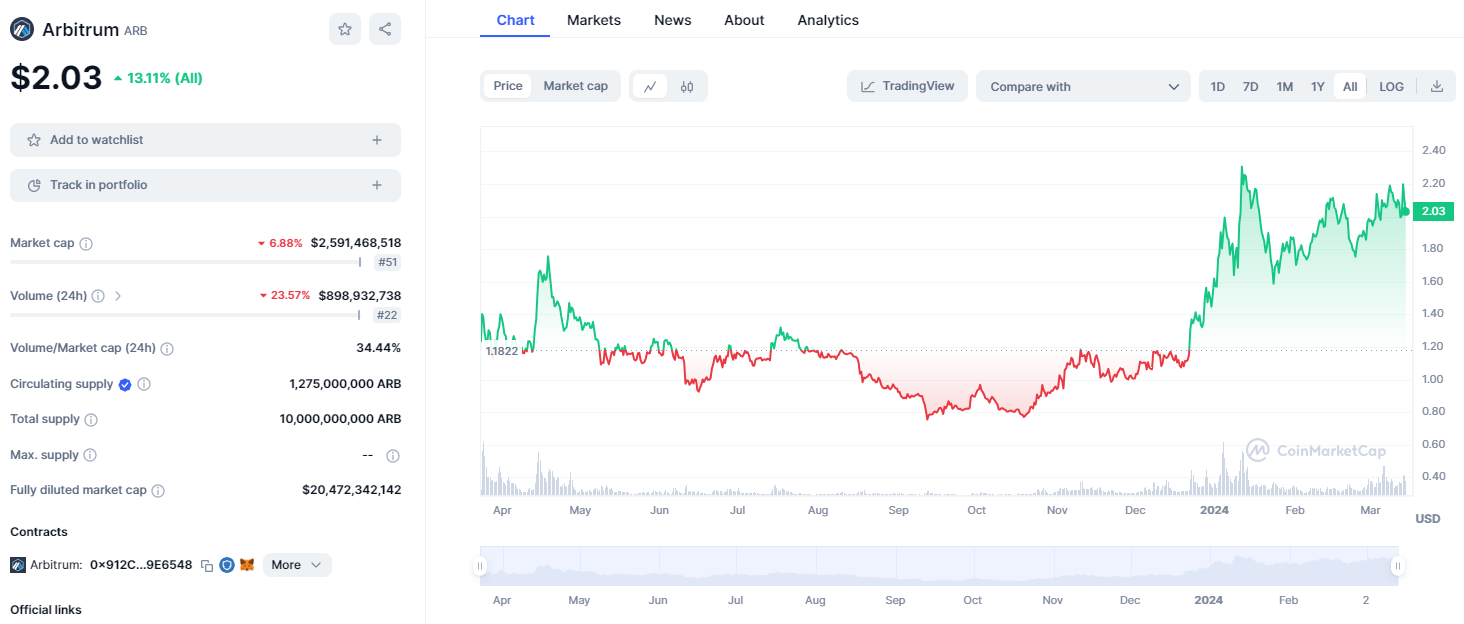The image size is (1464, 624).
Task: Toggle chart to Market cap view
Action: click(x=575, y=86)
